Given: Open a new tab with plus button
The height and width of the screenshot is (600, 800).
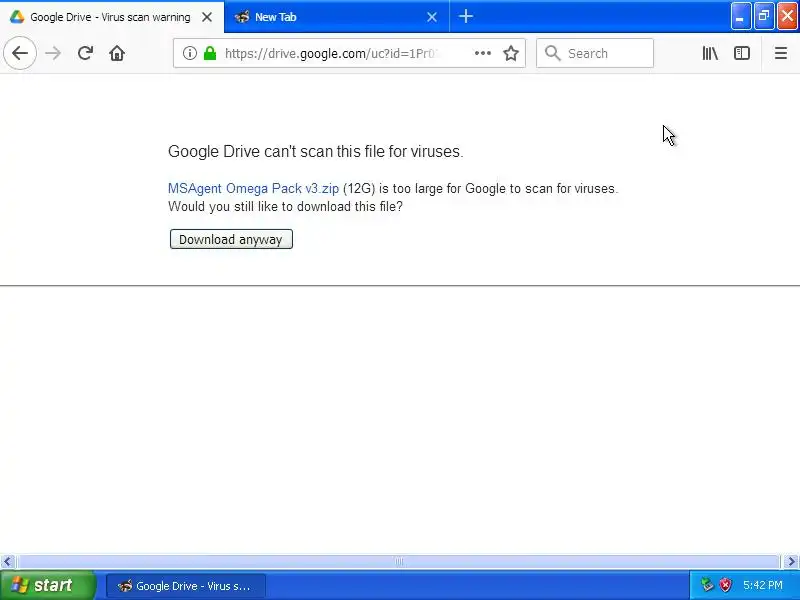Looking at the screenshot, I should (466, 16).
